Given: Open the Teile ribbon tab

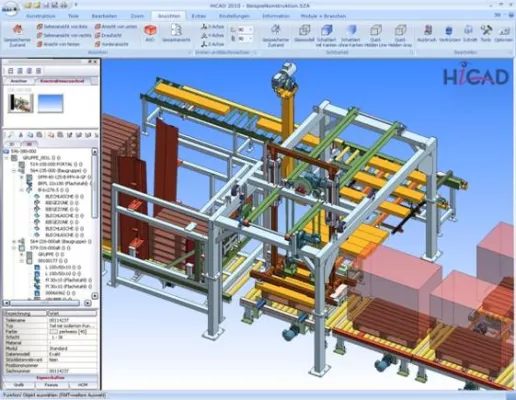Looking at the screenshot, I should pyautogui.click(x=73, y=16).
